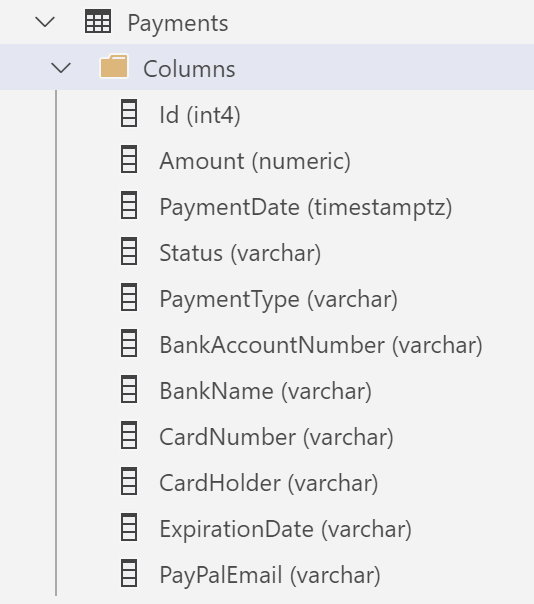Select the "BankName (varchar)" column
The image size is (534, 604).
tap(266, 391)
